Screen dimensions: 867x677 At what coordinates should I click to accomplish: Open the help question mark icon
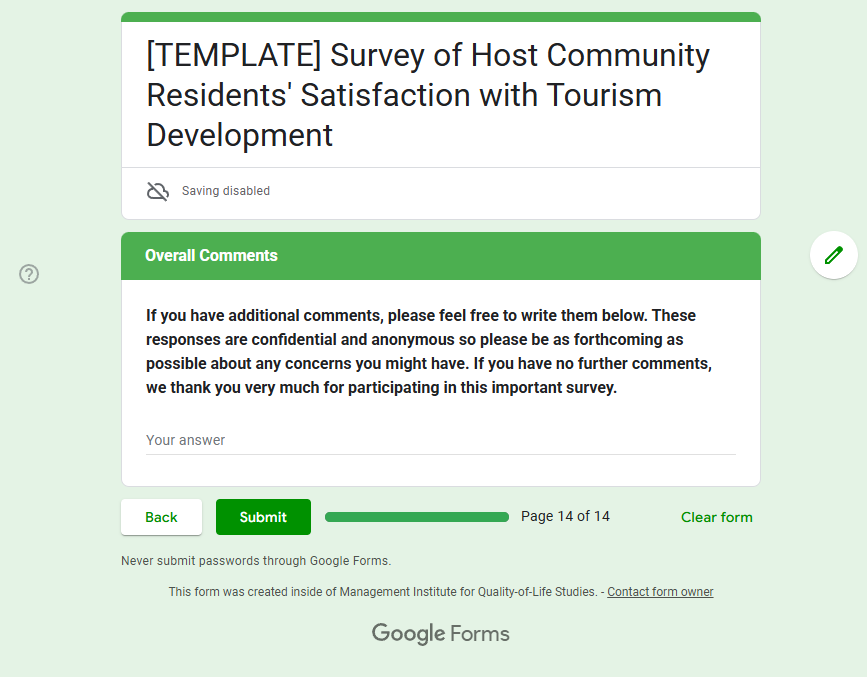click(x=29, y=274)
